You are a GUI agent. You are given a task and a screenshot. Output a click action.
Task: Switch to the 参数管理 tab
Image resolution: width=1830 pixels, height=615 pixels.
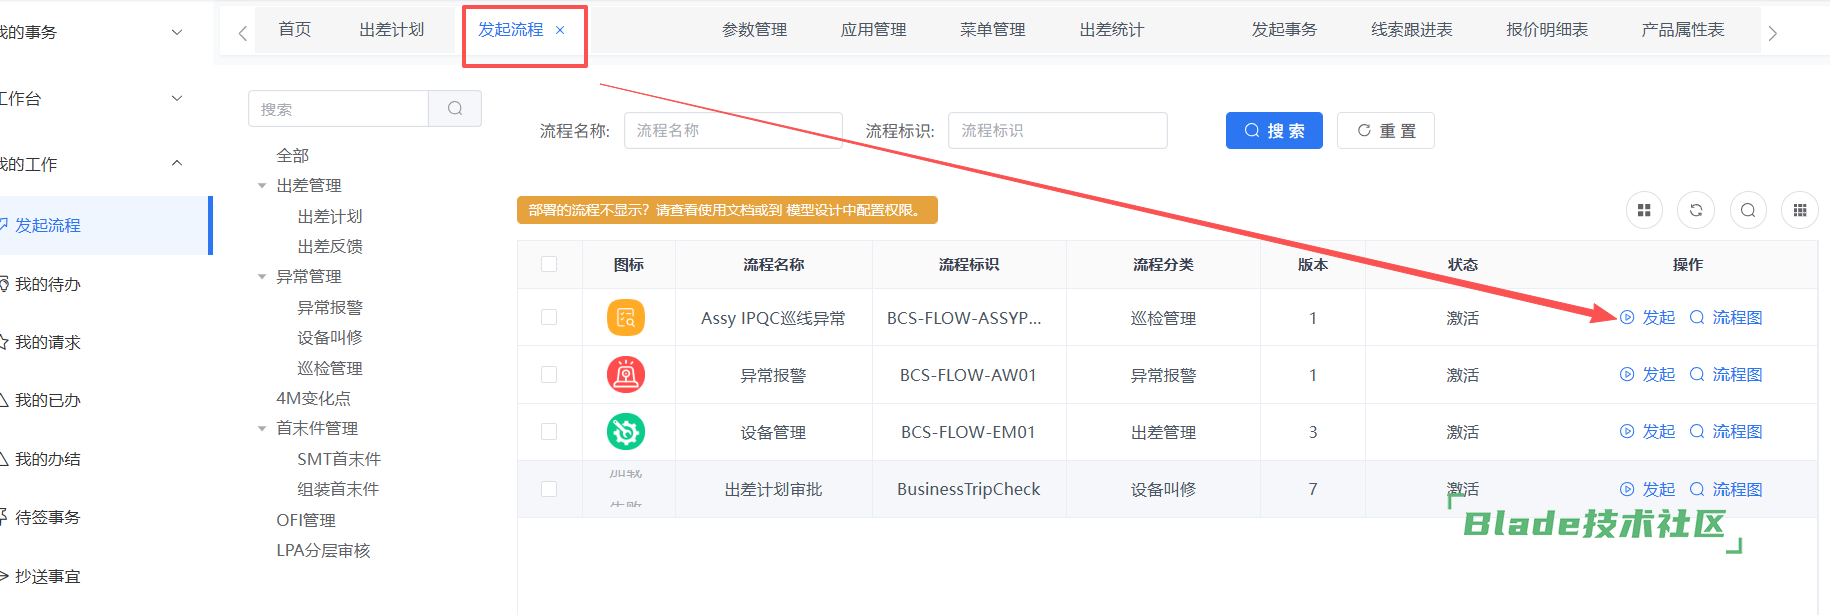(754, 30)
